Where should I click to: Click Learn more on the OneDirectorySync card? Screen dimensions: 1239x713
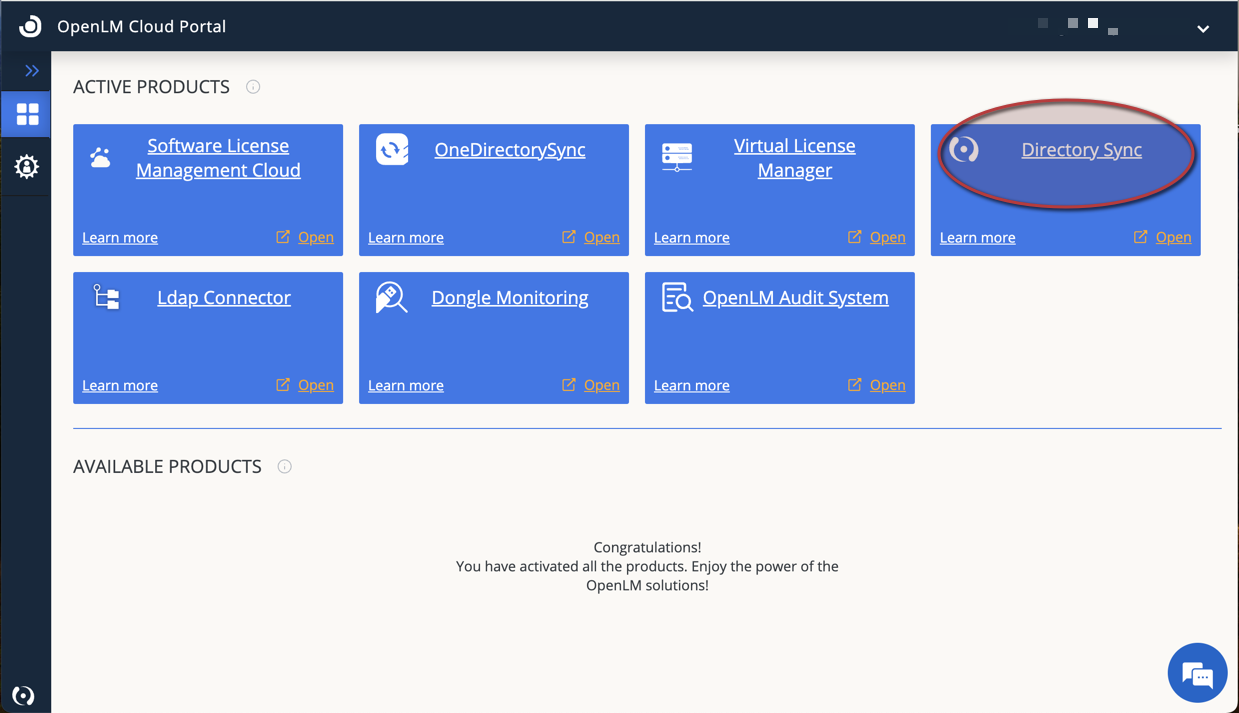click(x=405, y=237)
